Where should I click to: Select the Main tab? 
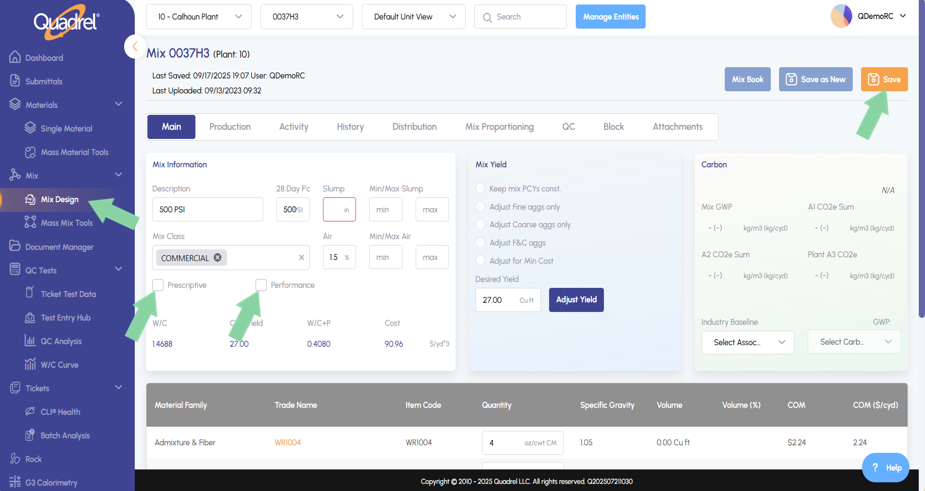[171, 127]
